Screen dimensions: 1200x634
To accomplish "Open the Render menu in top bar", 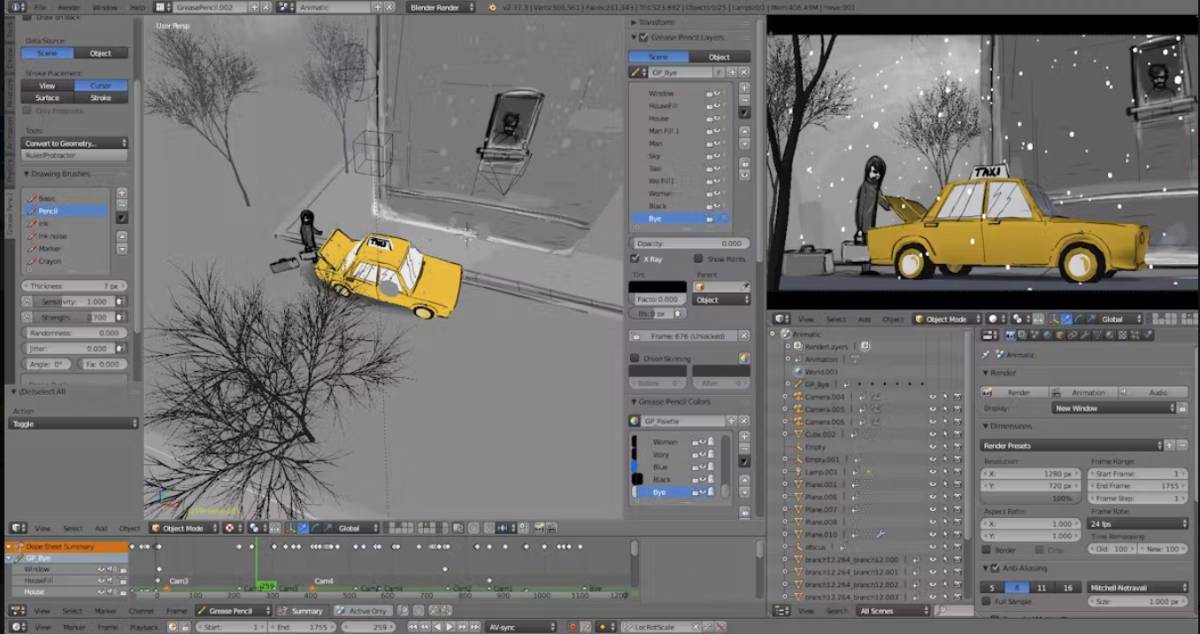I will point(69,7).
